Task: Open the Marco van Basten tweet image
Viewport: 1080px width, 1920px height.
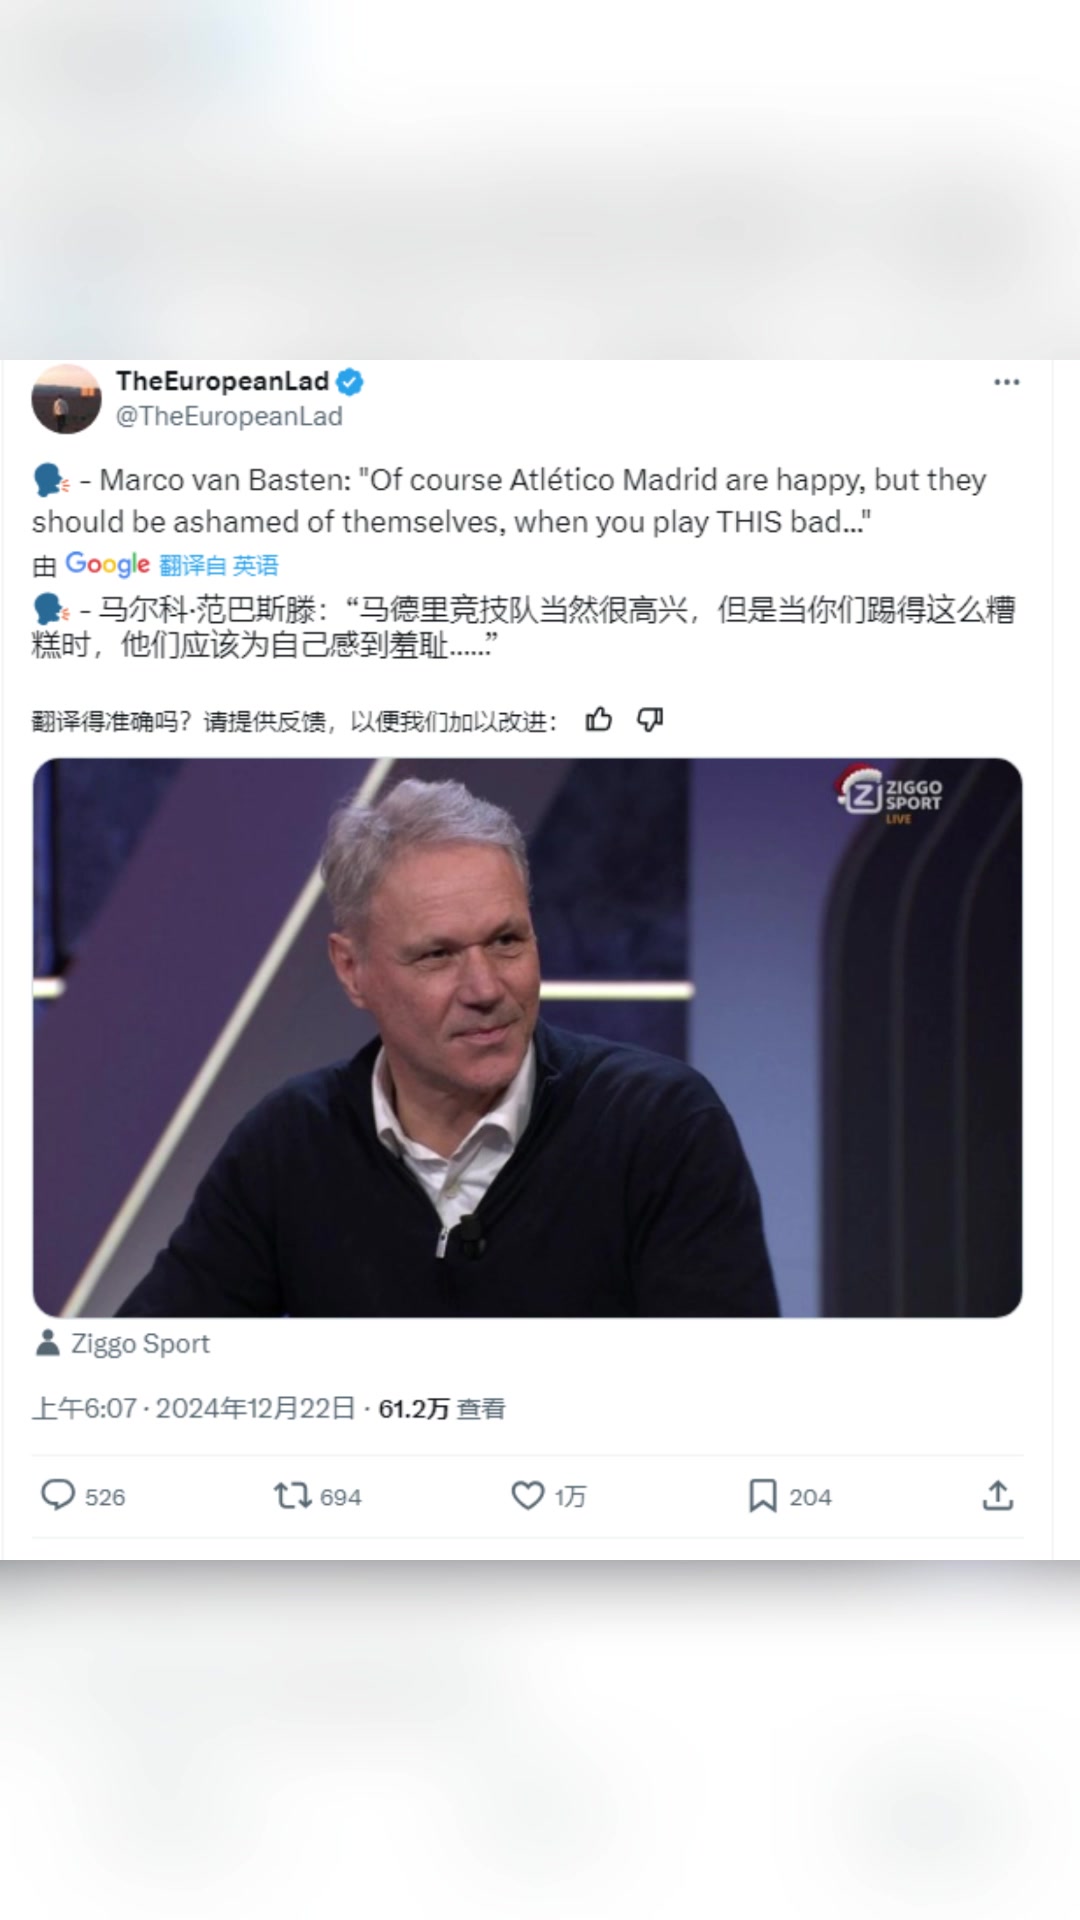Action: point(527,1037)
